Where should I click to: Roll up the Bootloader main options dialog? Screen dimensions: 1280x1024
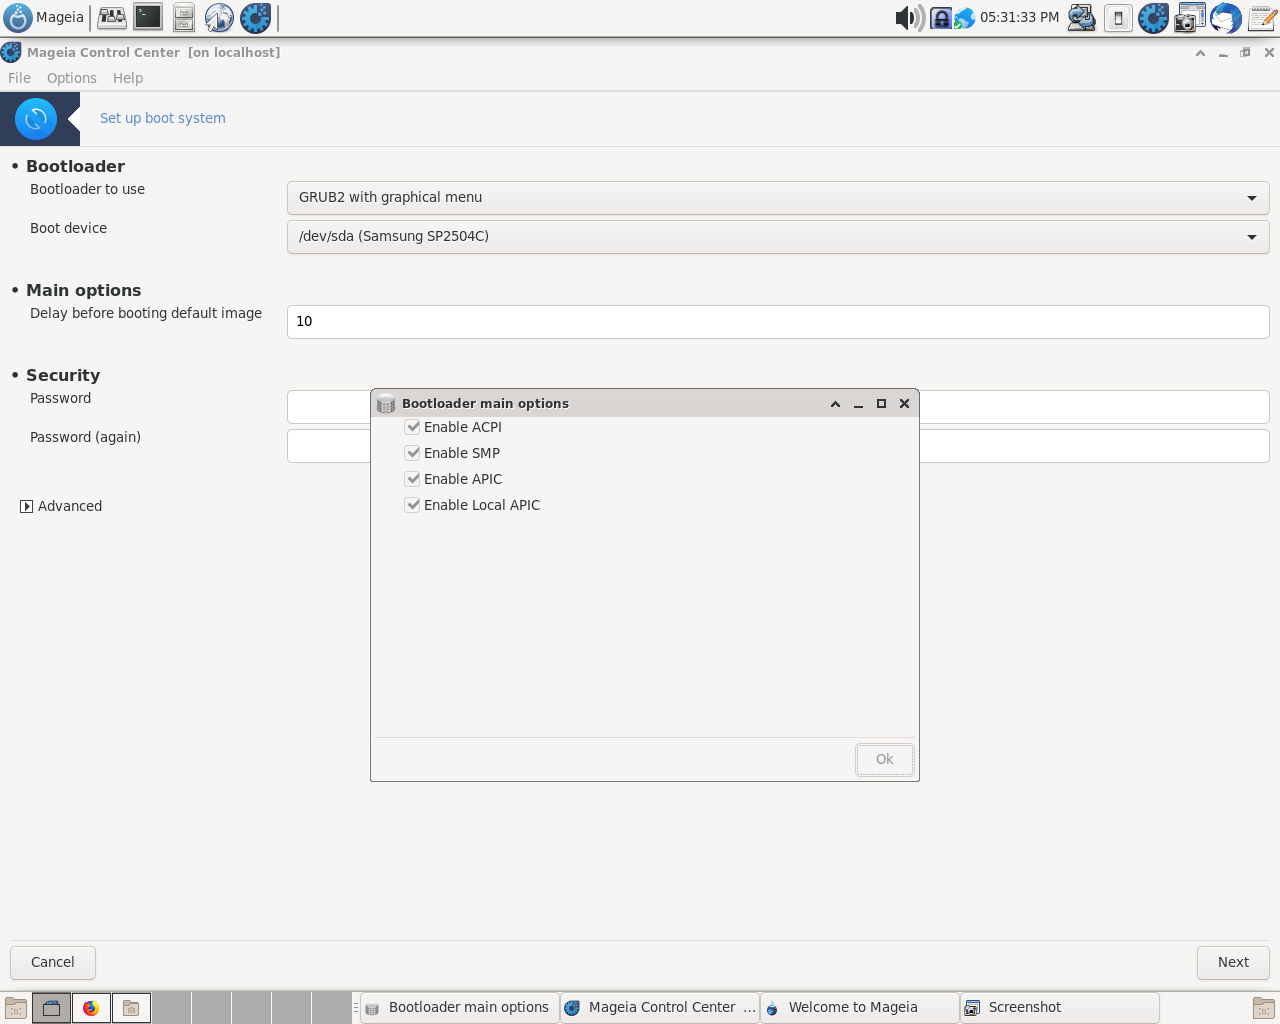835,404
